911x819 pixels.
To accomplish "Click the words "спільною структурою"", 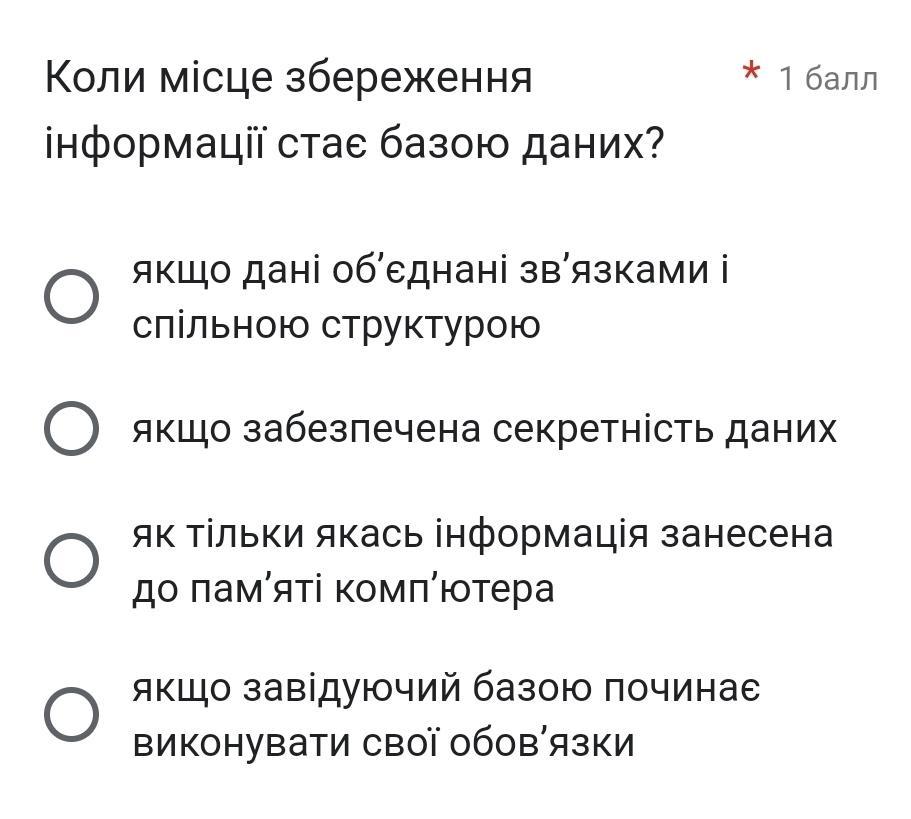I will pos(336,325).
